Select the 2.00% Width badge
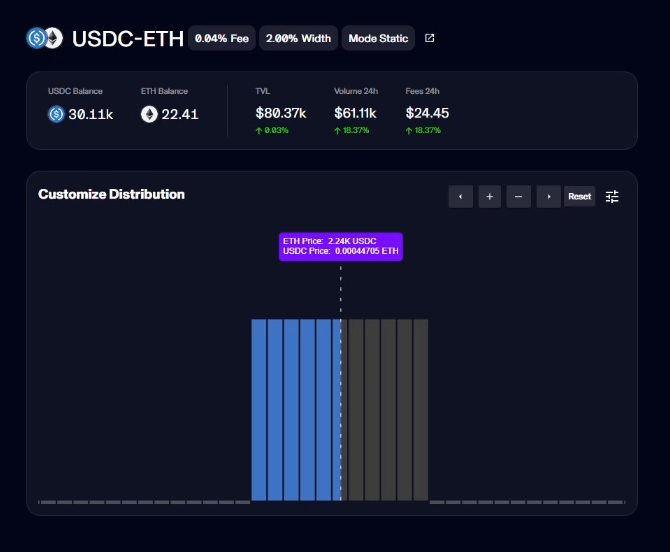The height and width of the screenshot is (552, 670). [298, 39]
